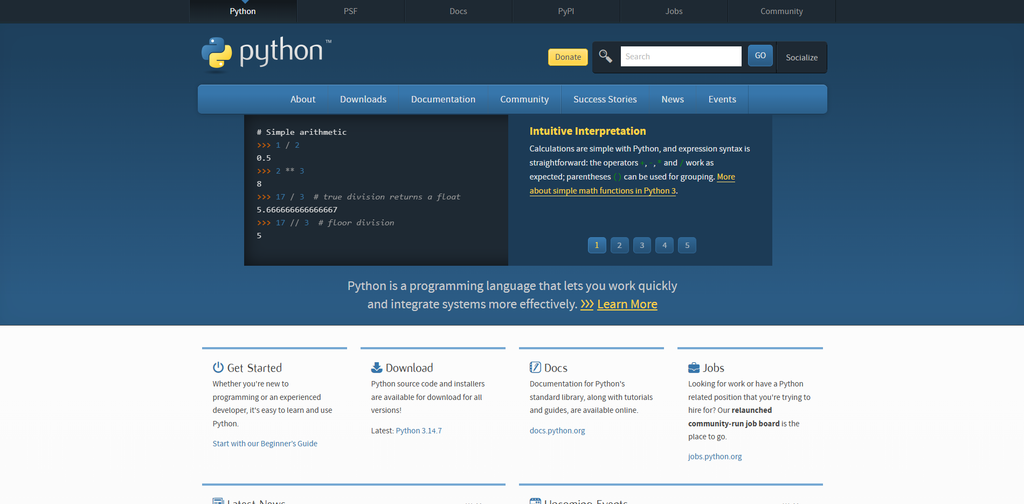Viewport: 1024px width, 504px height.
Task: Switch to the Docs top tab
Action: 458,11
